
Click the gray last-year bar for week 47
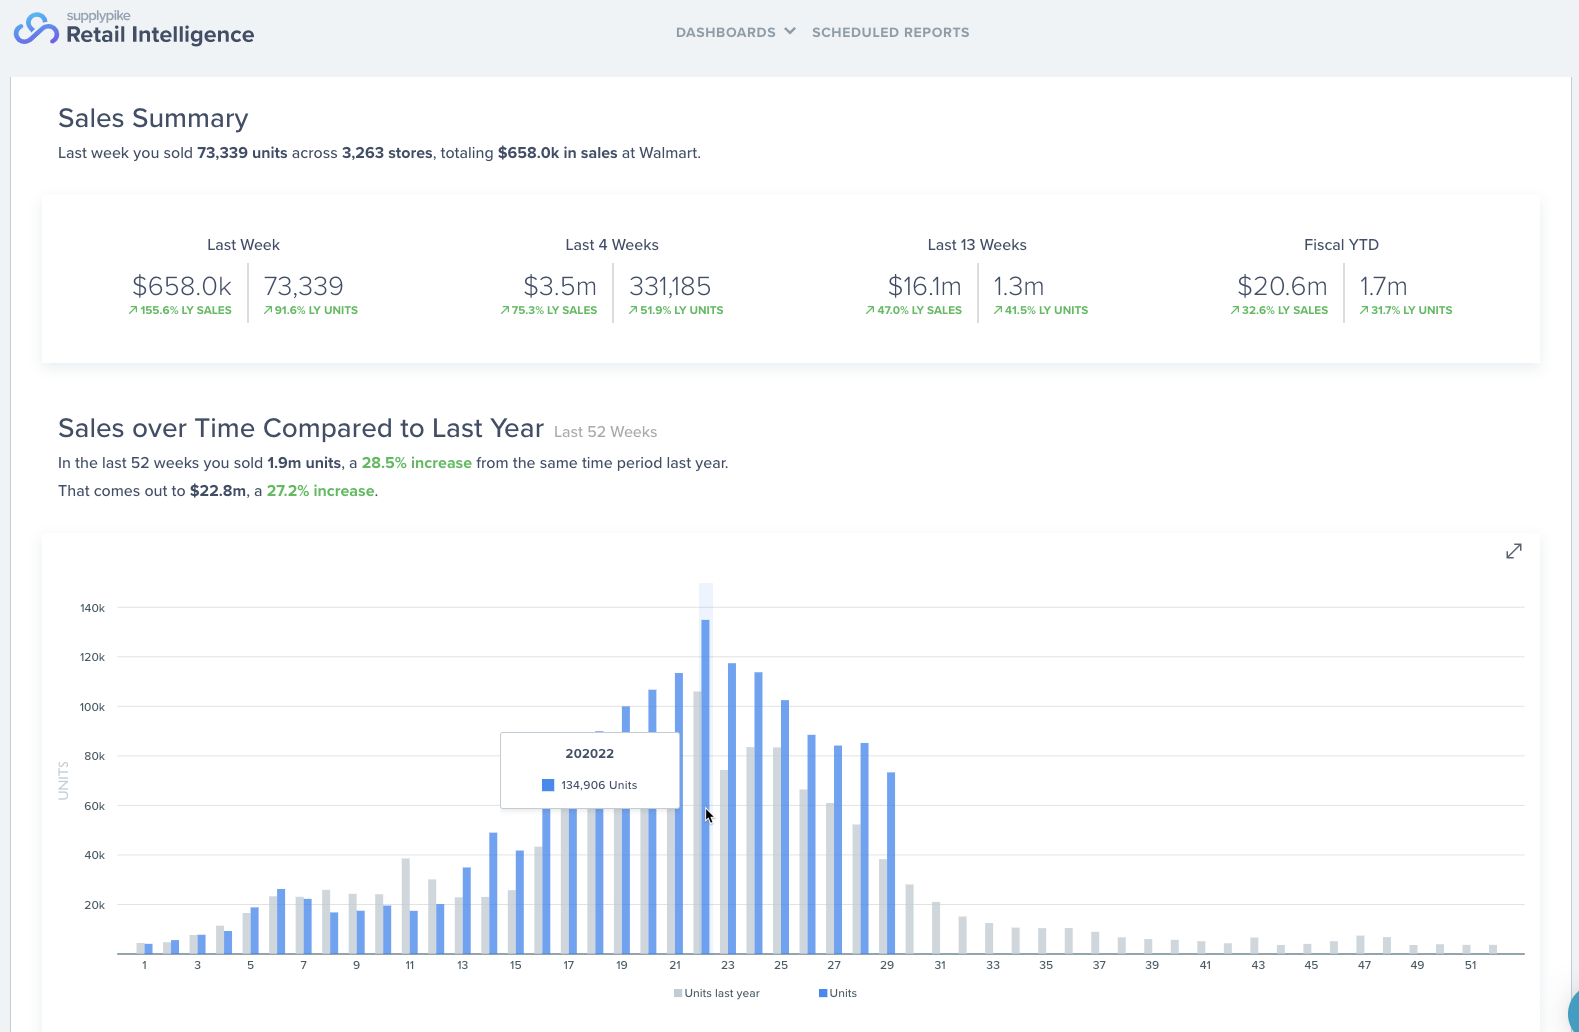click(1360, 945)
